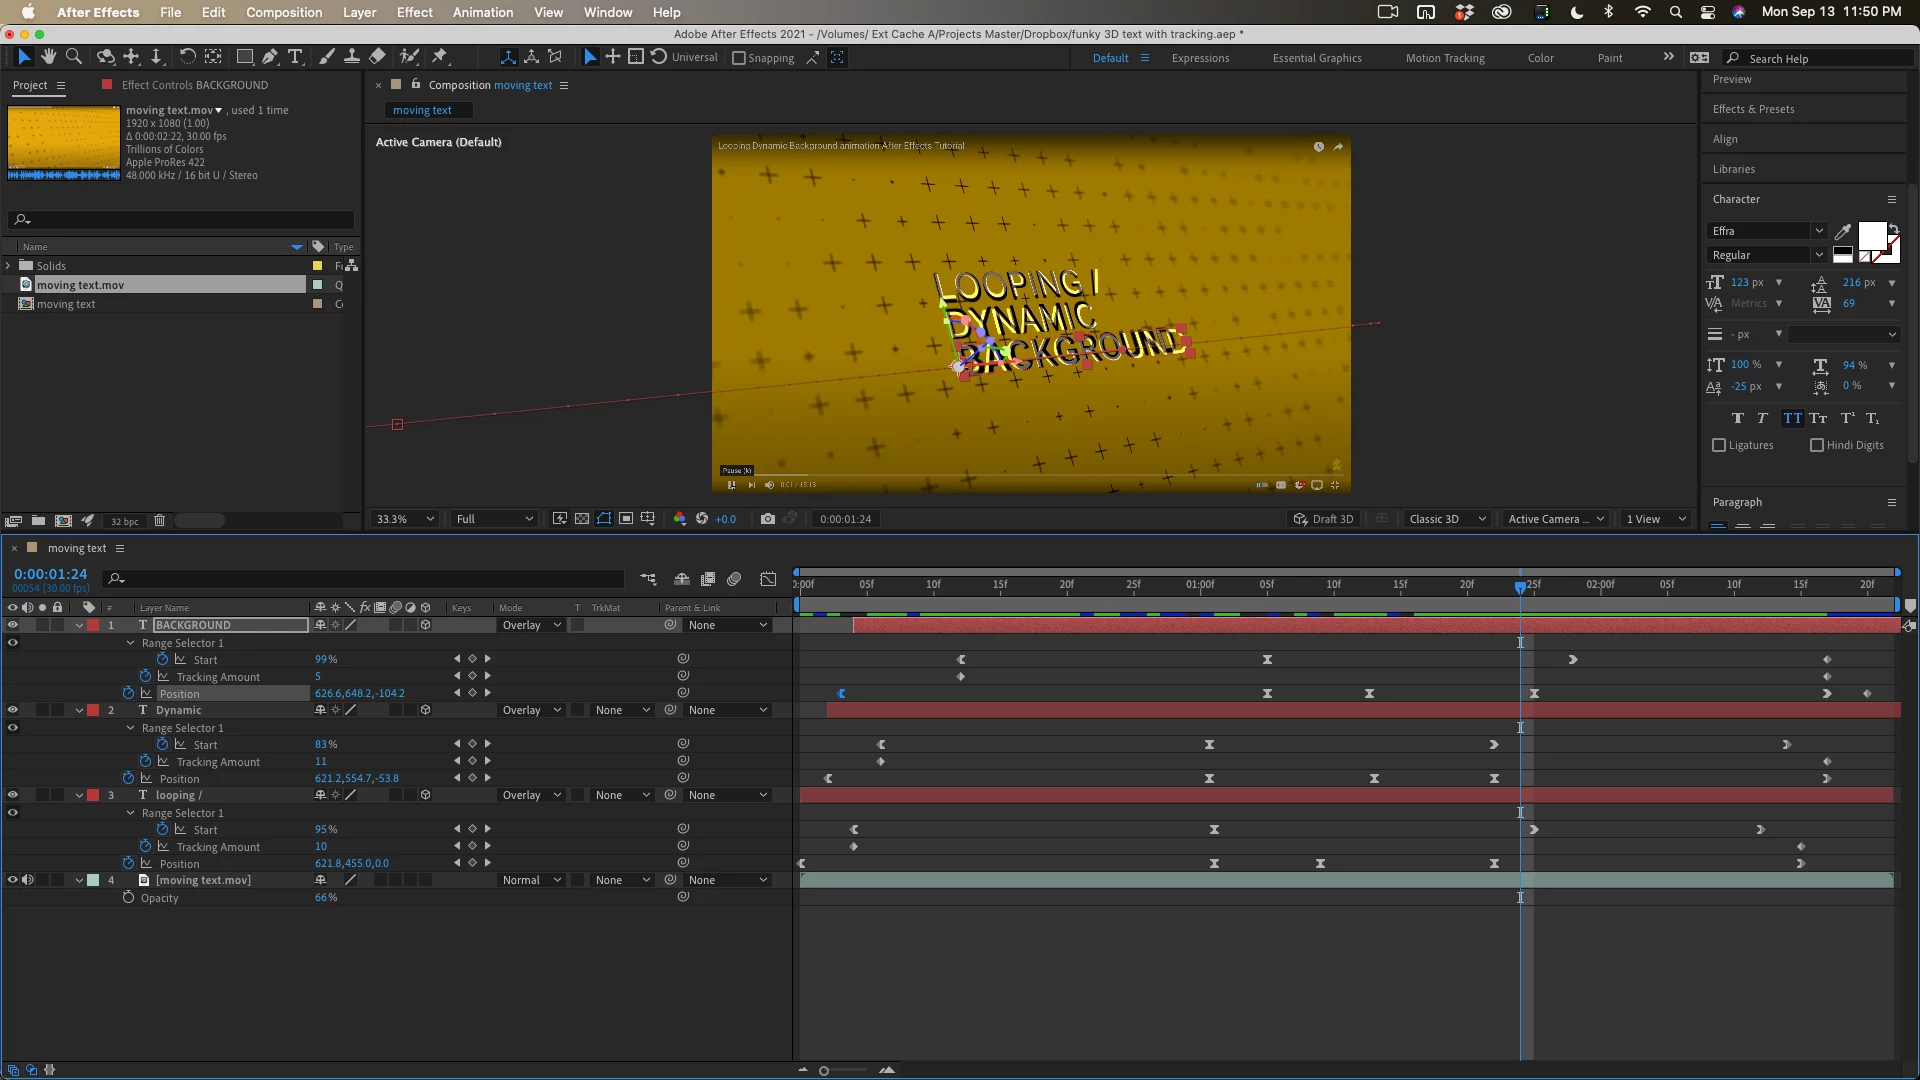Hide the Dynamic layer with eye toggle
The width and height of the screenshot is (1920, 1080).
click(x=13, y=710)
